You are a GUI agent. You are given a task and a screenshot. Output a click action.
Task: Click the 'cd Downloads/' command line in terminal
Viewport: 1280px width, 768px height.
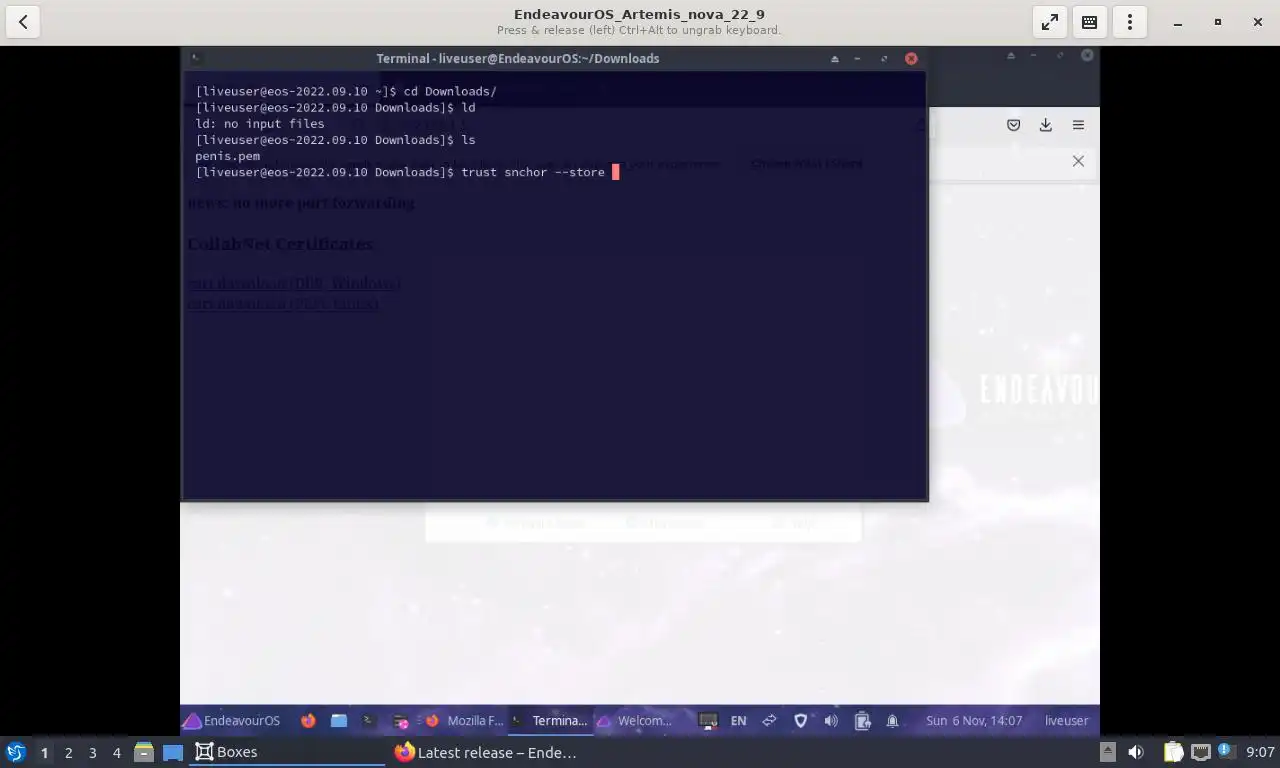(x=346, y=91)
